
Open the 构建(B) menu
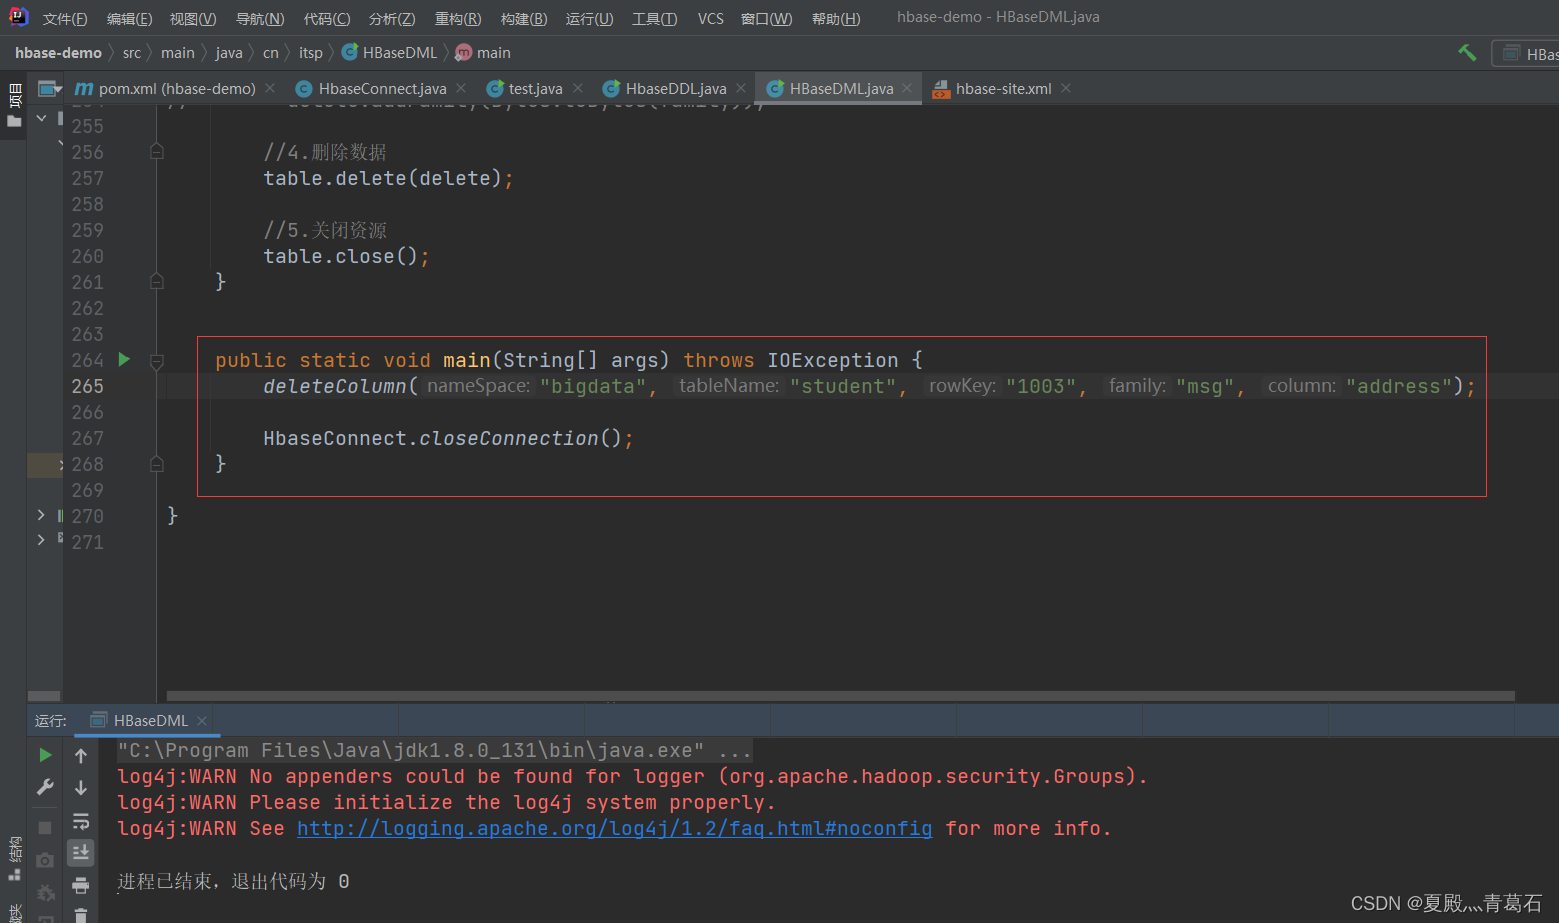point(524,19)
